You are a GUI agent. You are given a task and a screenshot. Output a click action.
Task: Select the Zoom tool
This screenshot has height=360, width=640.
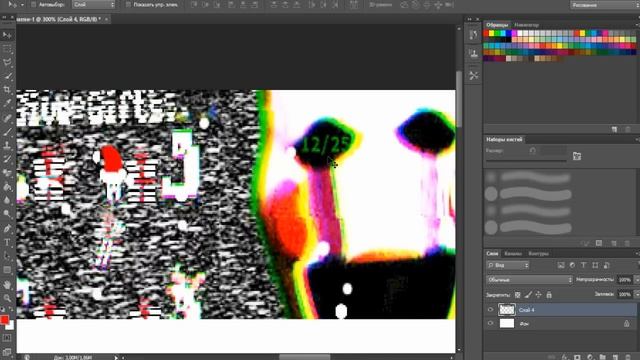pos(7,298)
